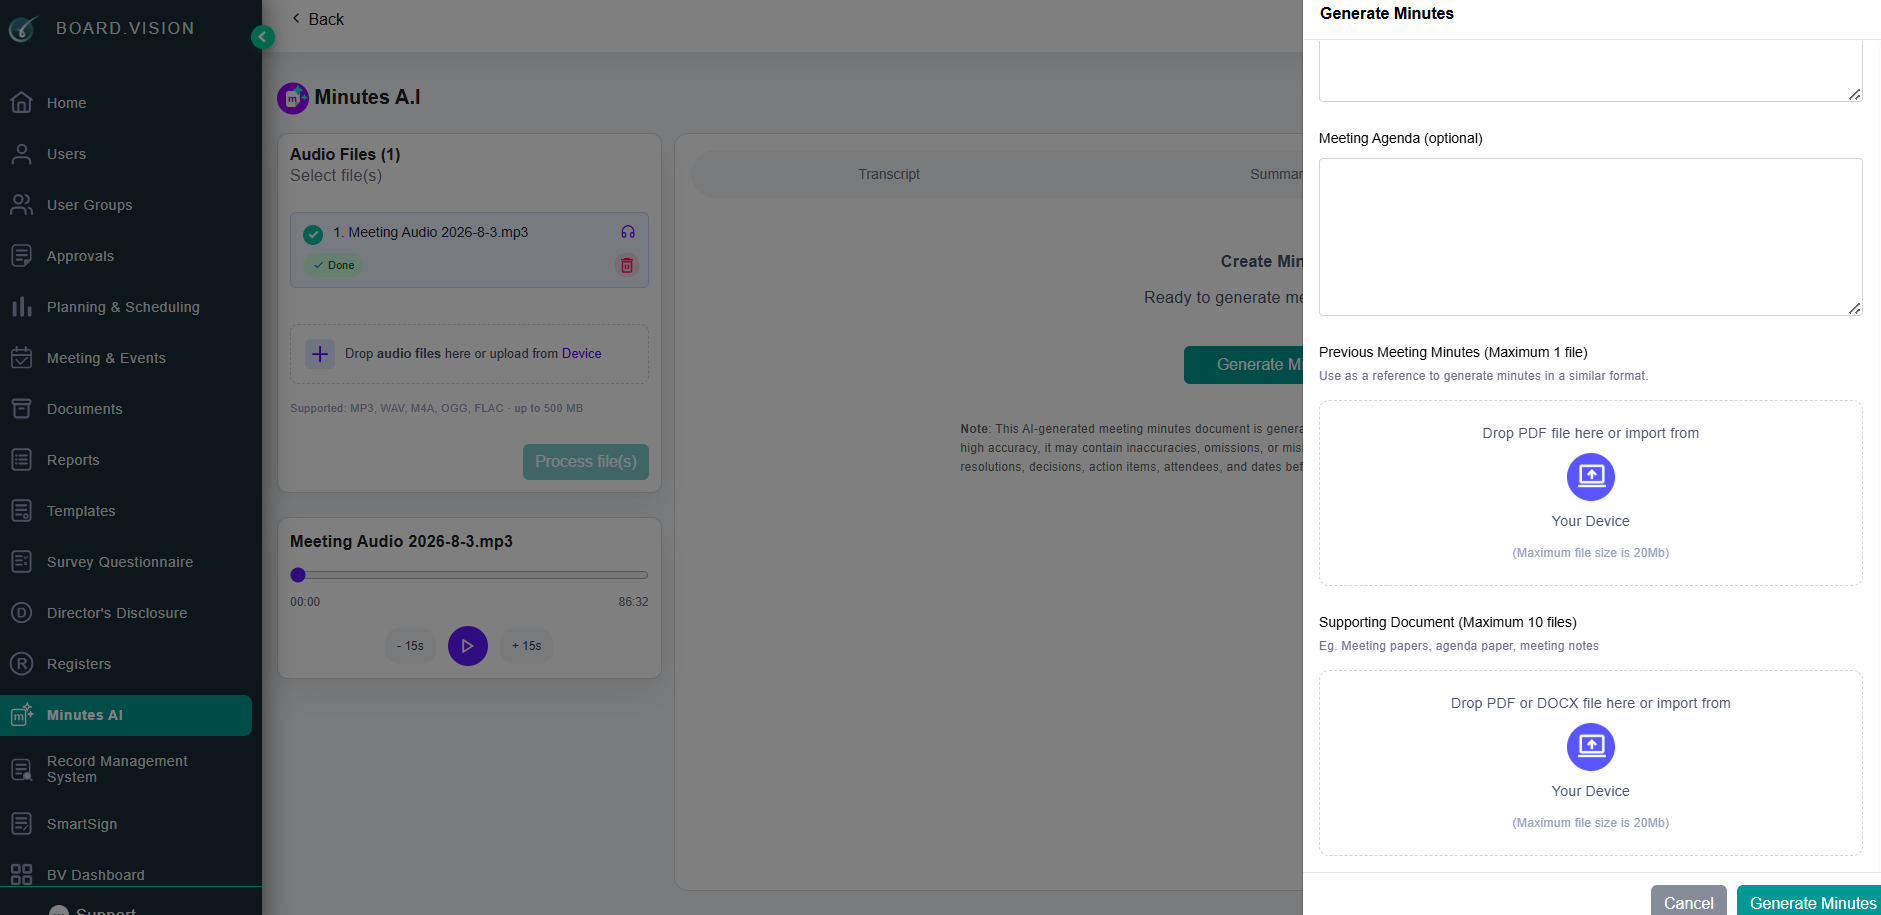
Task: Listen to Meeting Audio via headphone icon
Action: (628, 232)
